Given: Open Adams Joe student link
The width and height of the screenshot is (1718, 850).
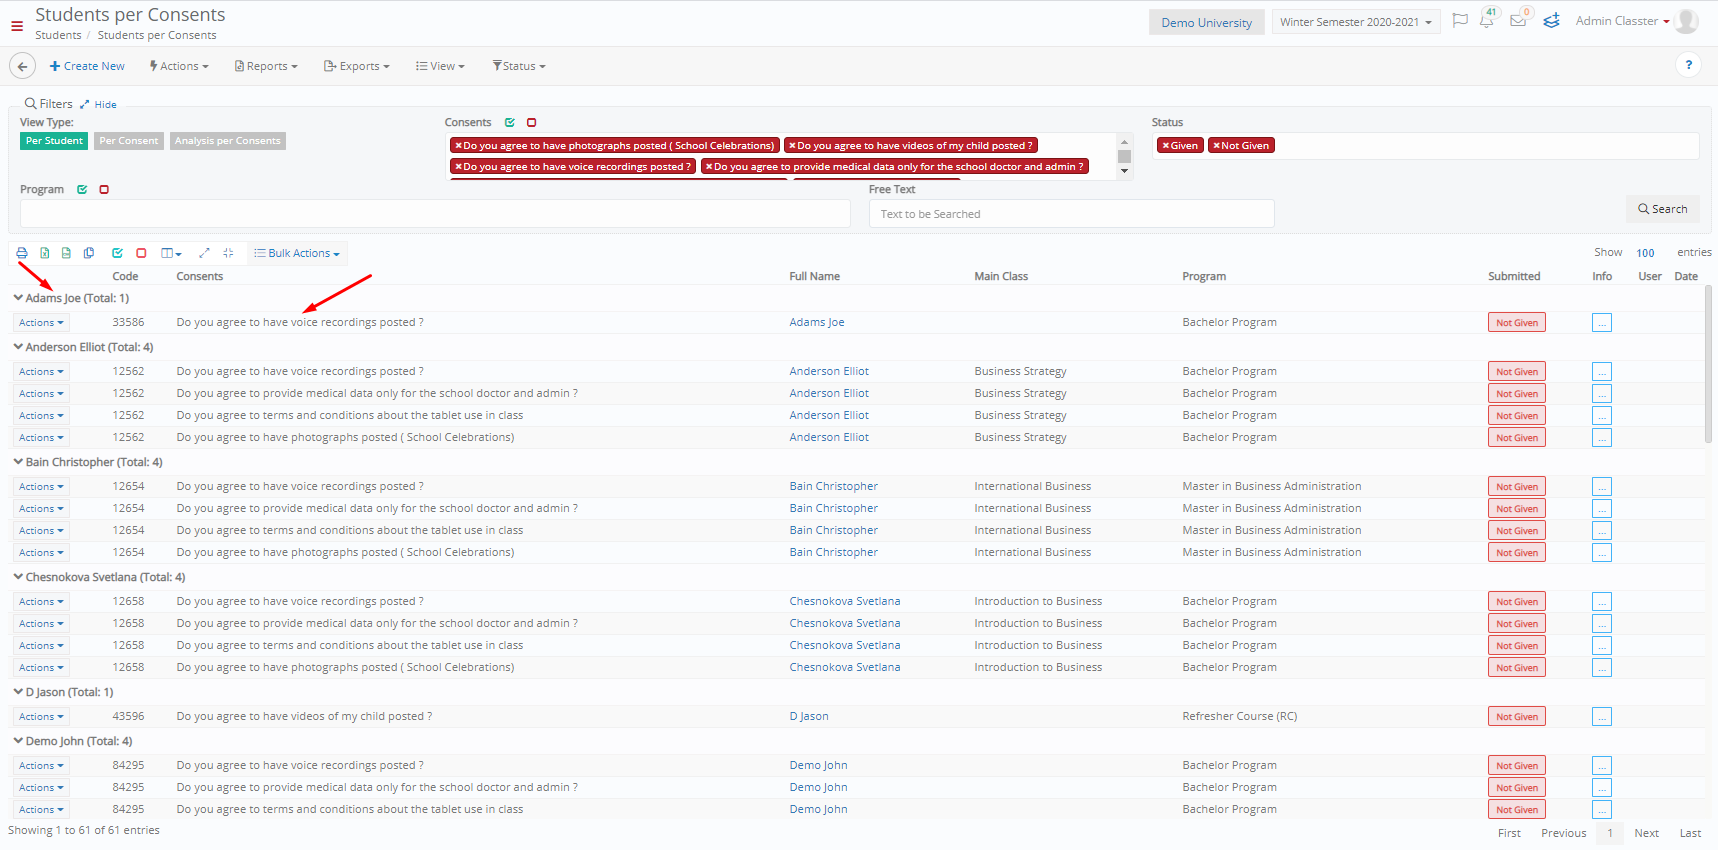Looking at the screenshot, I should tap(817, 322).
